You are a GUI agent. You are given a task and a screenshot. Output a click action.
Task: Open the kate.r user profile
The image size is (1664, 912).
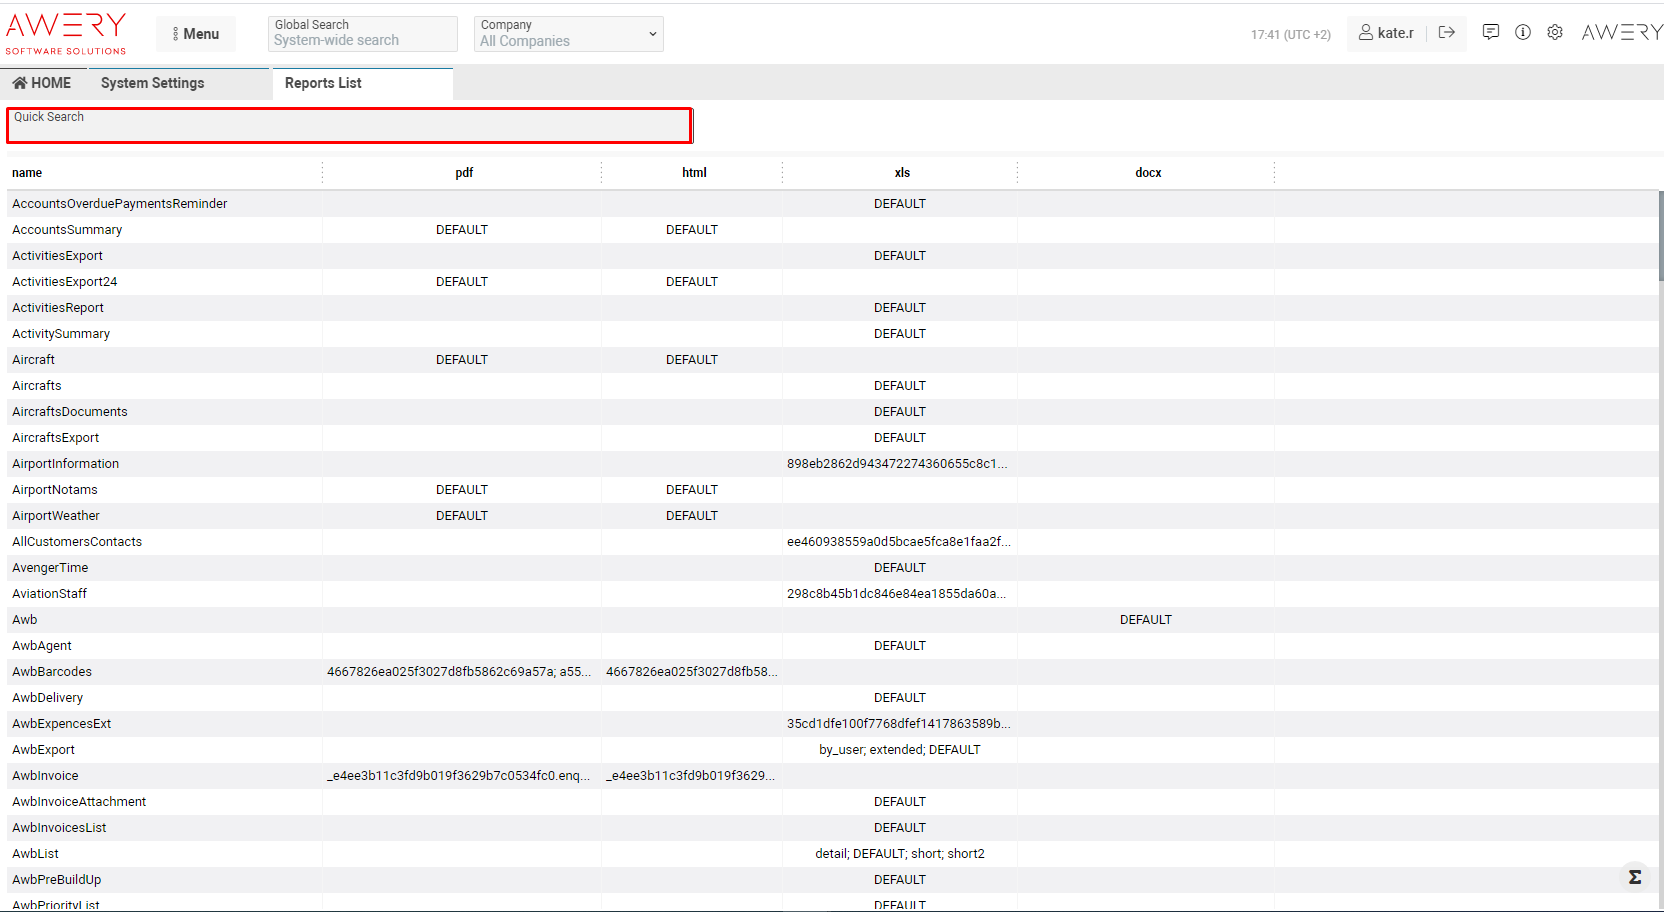[x=1386, y=33]
